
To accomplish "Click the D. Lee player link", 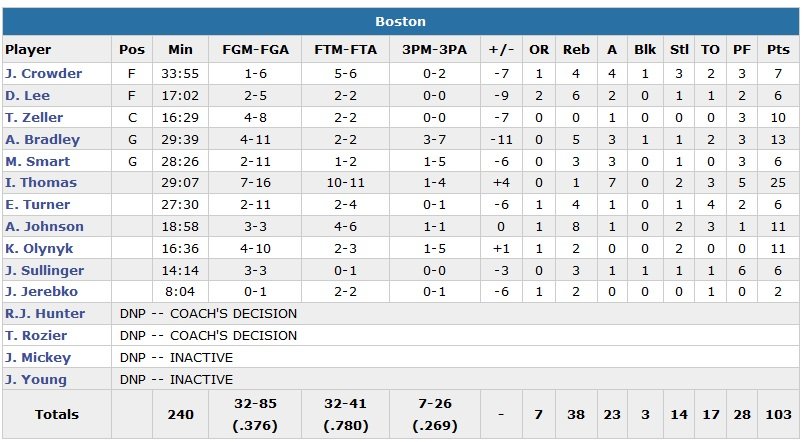I will [x=29, y=96].
